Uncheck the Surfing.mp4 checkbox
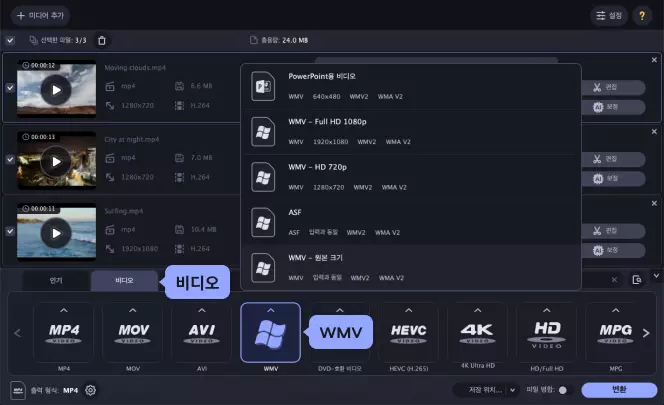Screen dimensions: 664x405 pyautogui.click(x=10, y=231)
